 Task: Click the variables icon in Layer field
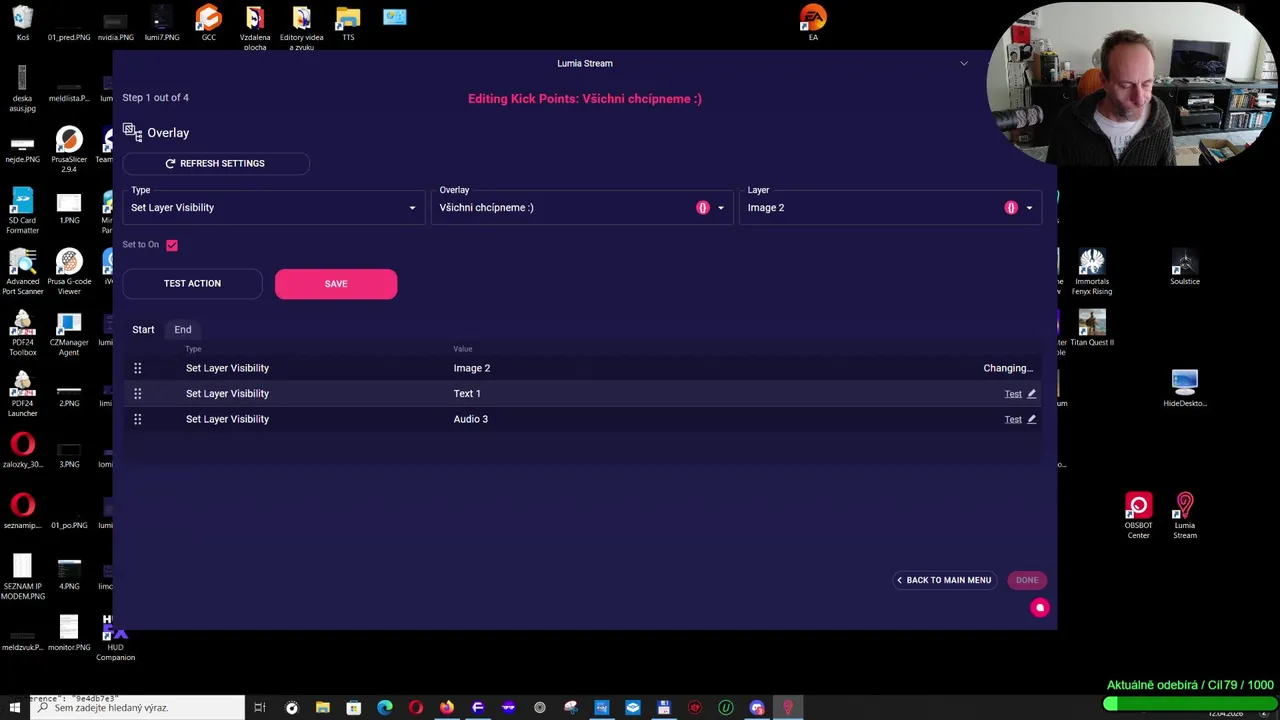pyautogui.click(x=1011, y=208)
